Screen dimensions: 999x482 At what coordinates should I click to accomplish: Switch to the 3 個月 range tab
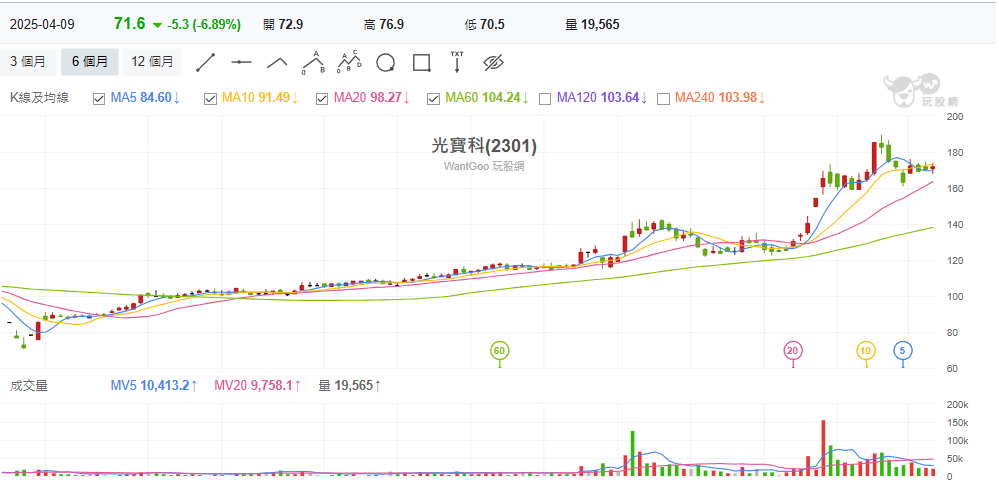point(28,62)
